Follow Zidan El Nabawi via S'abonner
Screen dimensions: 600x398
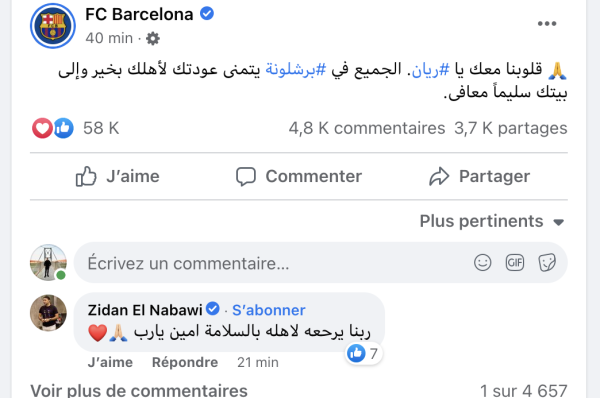[269, 310]
